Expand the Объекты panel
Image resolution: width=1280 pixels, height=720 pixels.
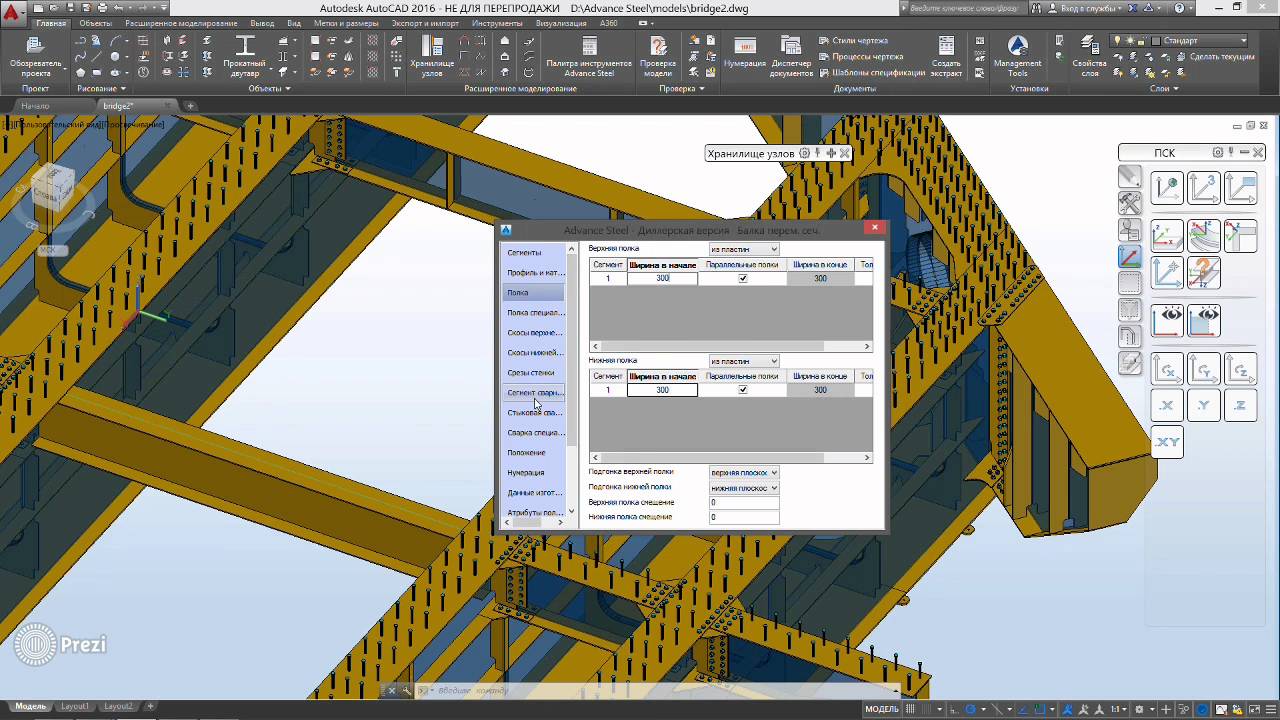coord(270,88)
